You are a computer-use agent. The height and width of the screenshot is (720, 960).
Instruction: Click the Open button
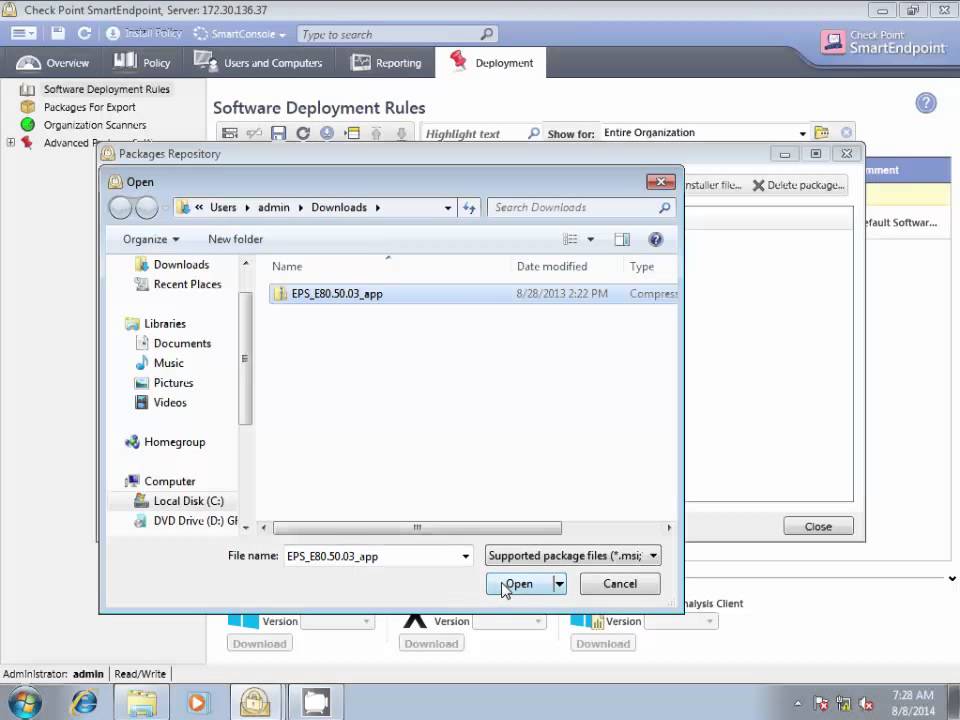click(x=520, y=584)
